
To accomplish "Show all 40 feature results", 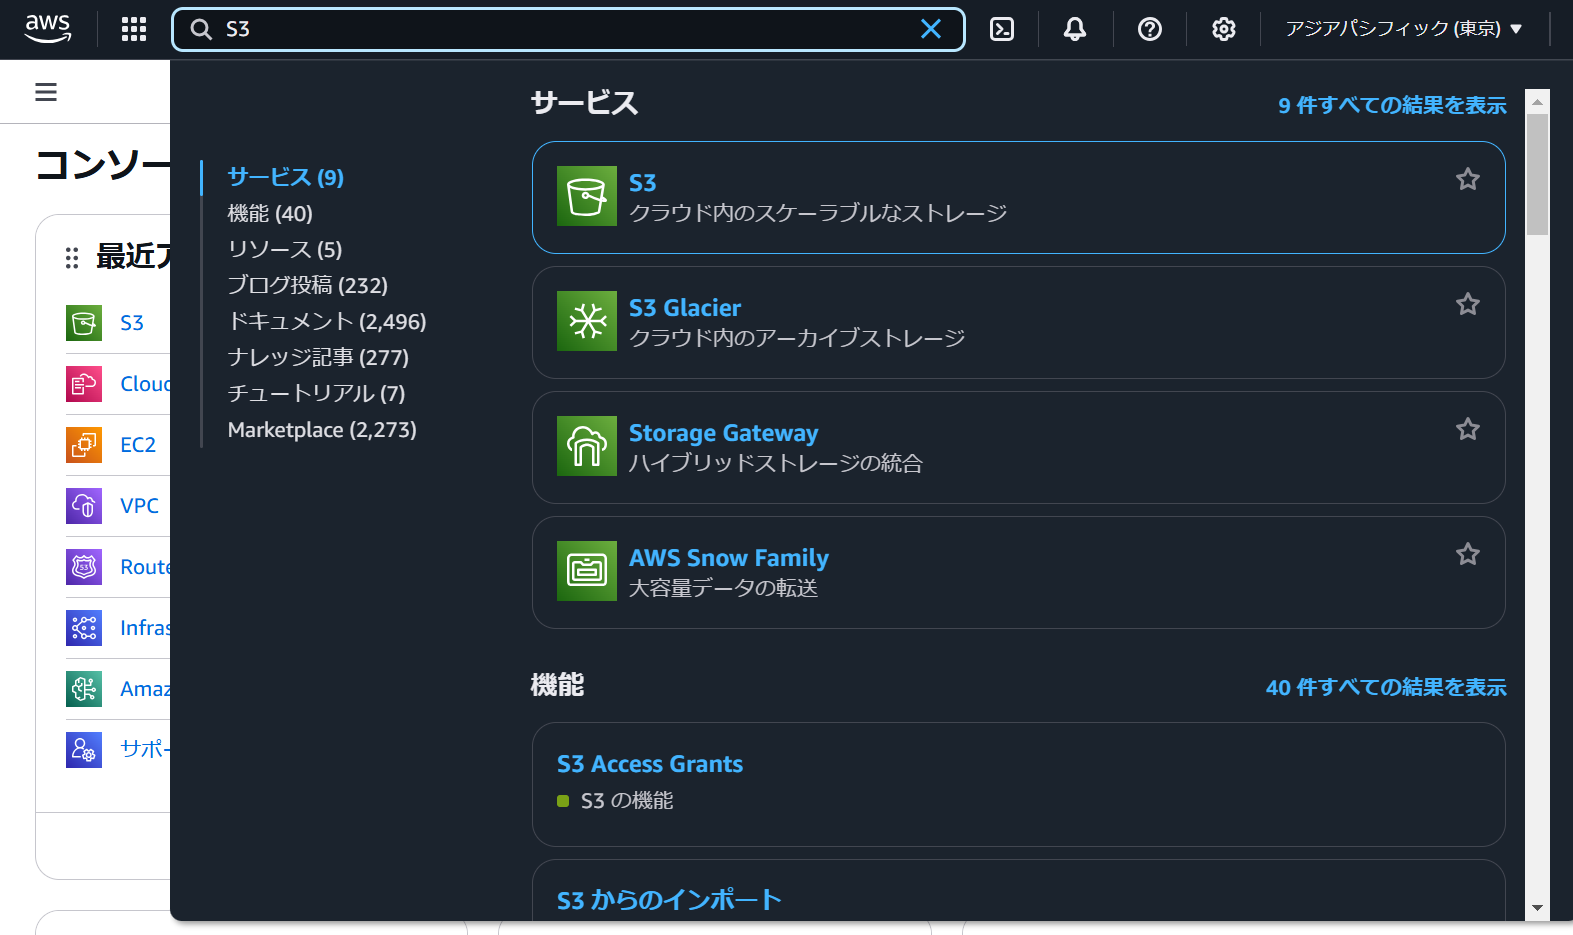I will pyautogui.click(x=1386, y=687).
